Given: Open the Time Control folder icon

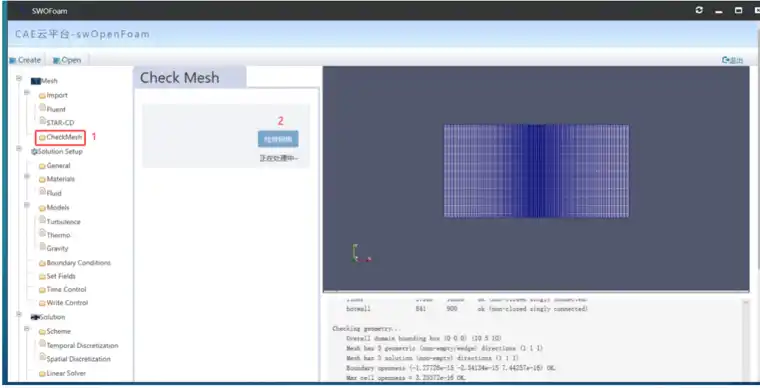Looking at the screenshot, I should tap(42, 290).
